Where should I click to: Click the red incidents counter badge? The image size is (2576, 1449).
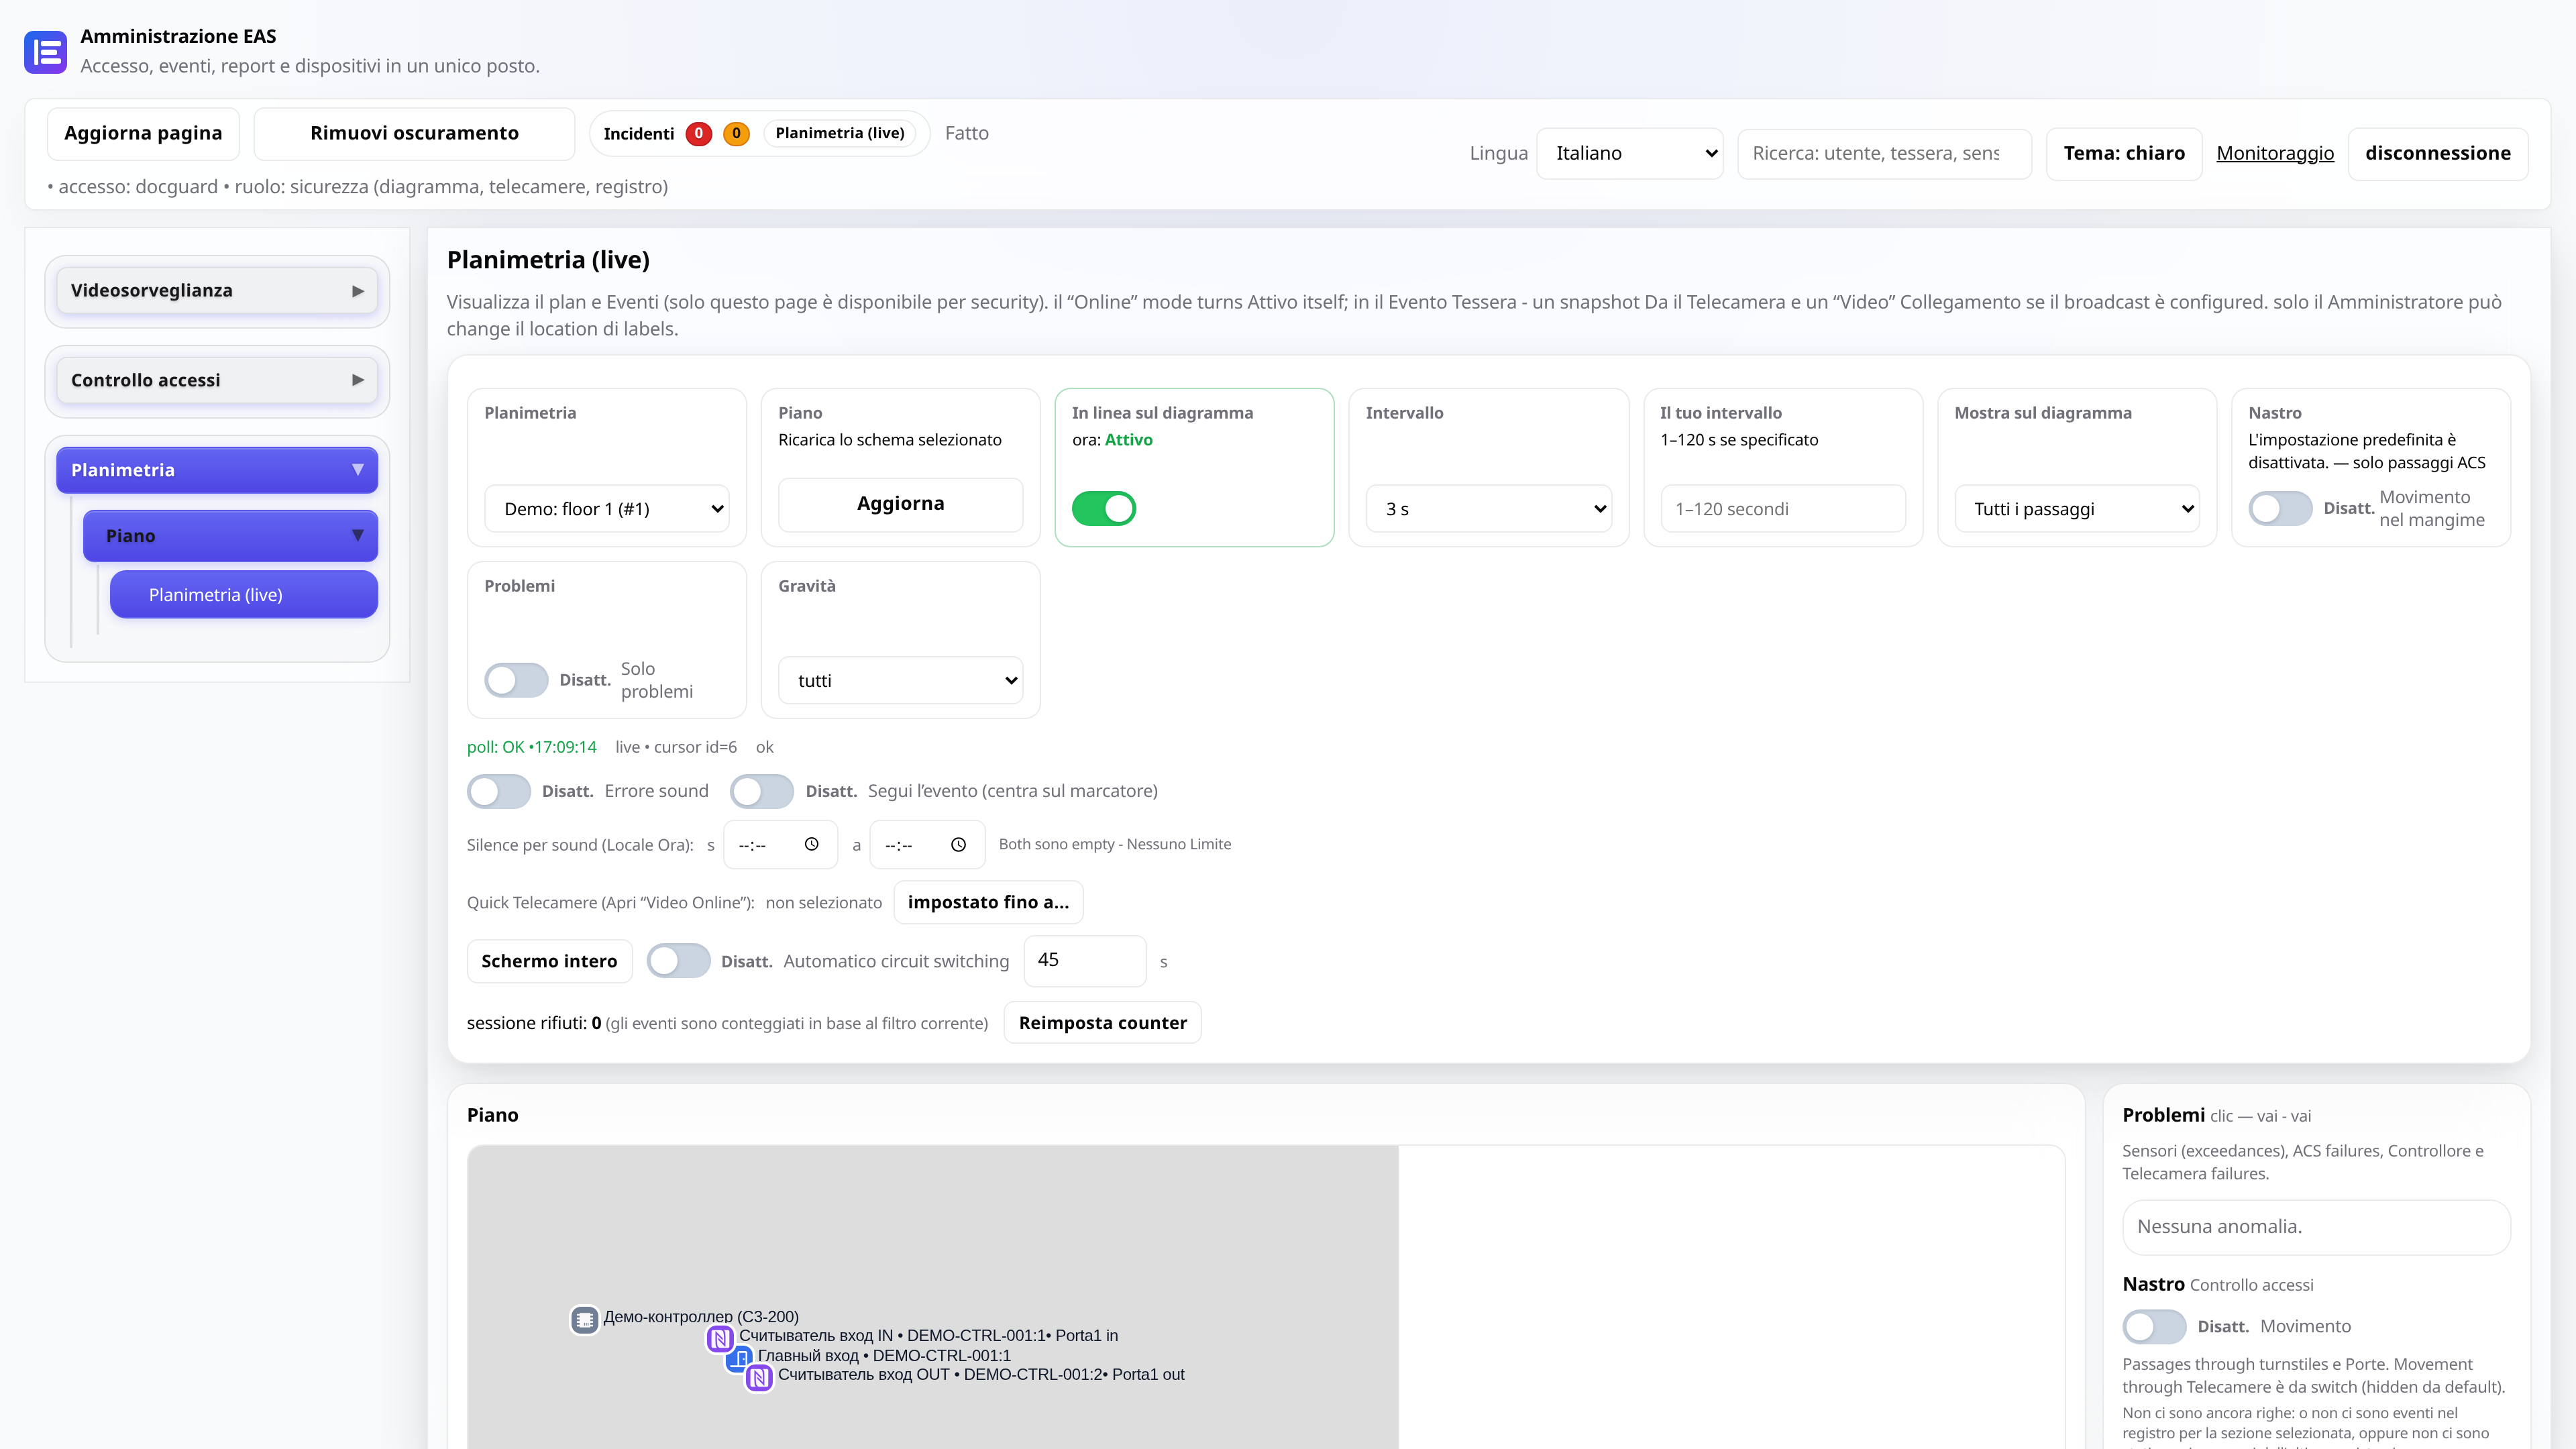tap(699, 134)
